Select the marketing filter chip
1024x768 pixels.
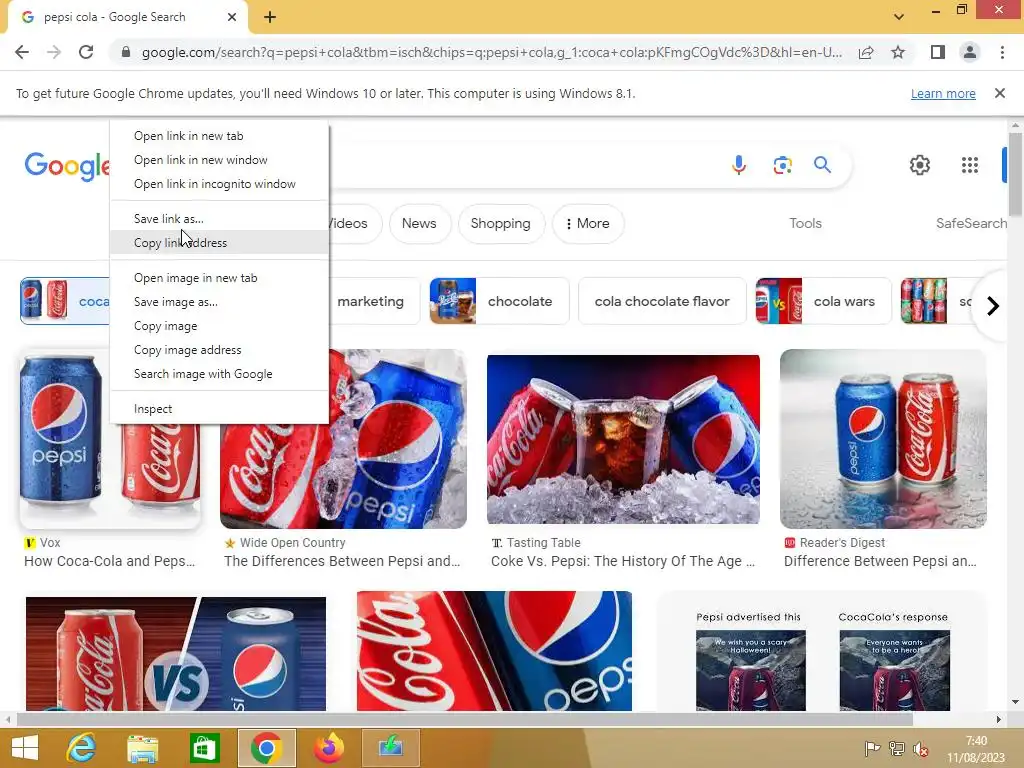click(374, 301)
